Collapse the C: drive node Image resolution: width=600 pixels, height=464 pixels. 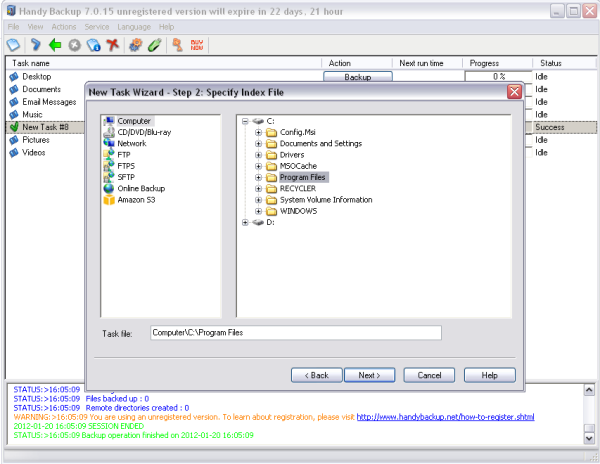click(245, 121)
